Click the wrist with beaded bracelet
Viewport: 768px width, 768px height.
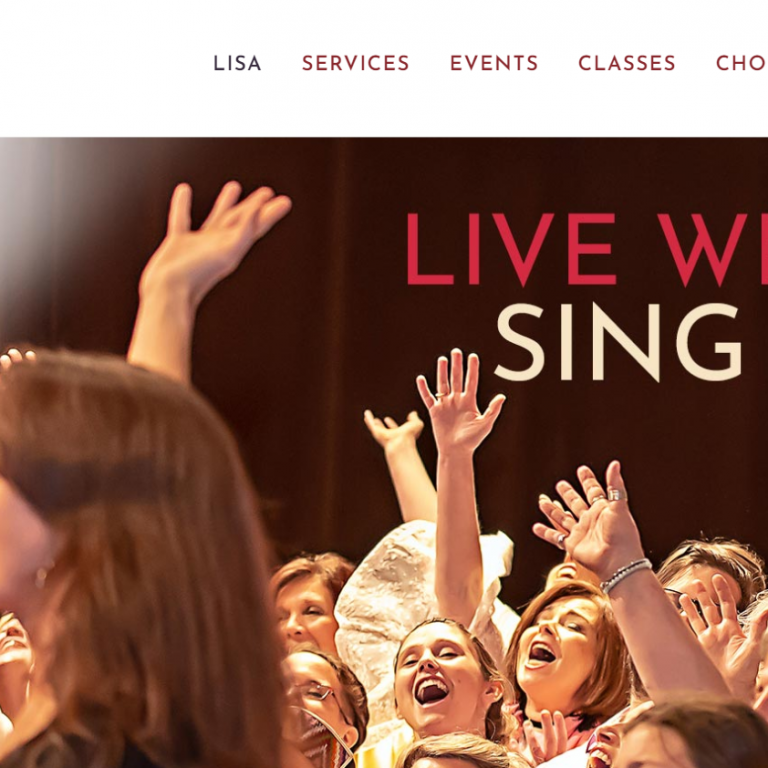pyautogui.click(x=625, y=575)
